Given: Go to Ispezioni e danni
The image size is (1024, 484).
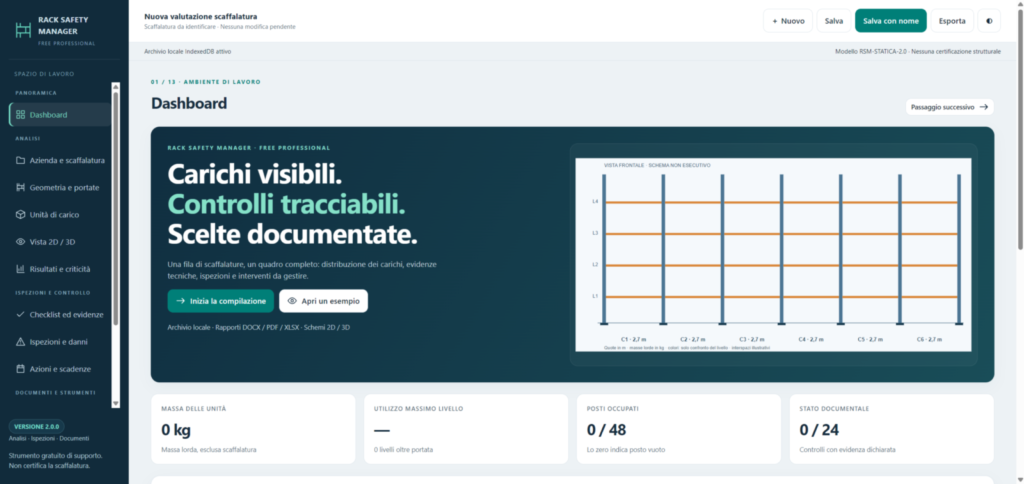Looking at the screenshot, I should click(x=59, y=342).
